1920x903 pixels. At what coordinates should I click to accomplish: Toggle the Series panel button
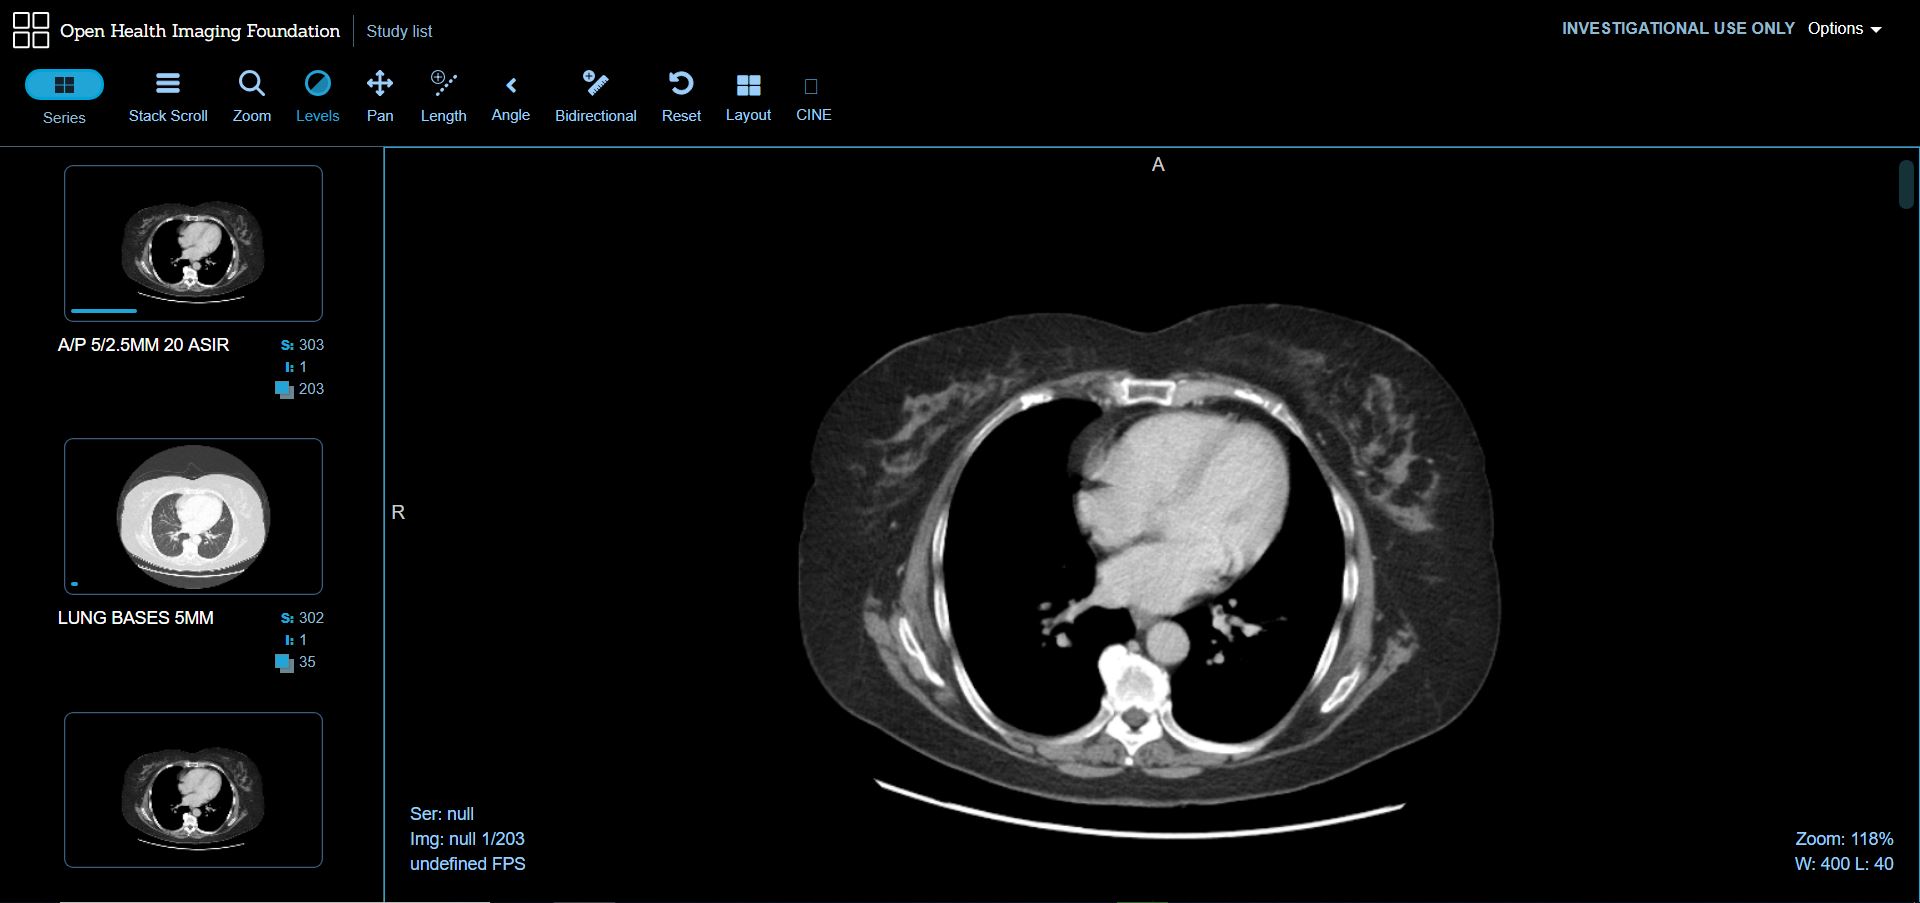(x=64, y=85)
